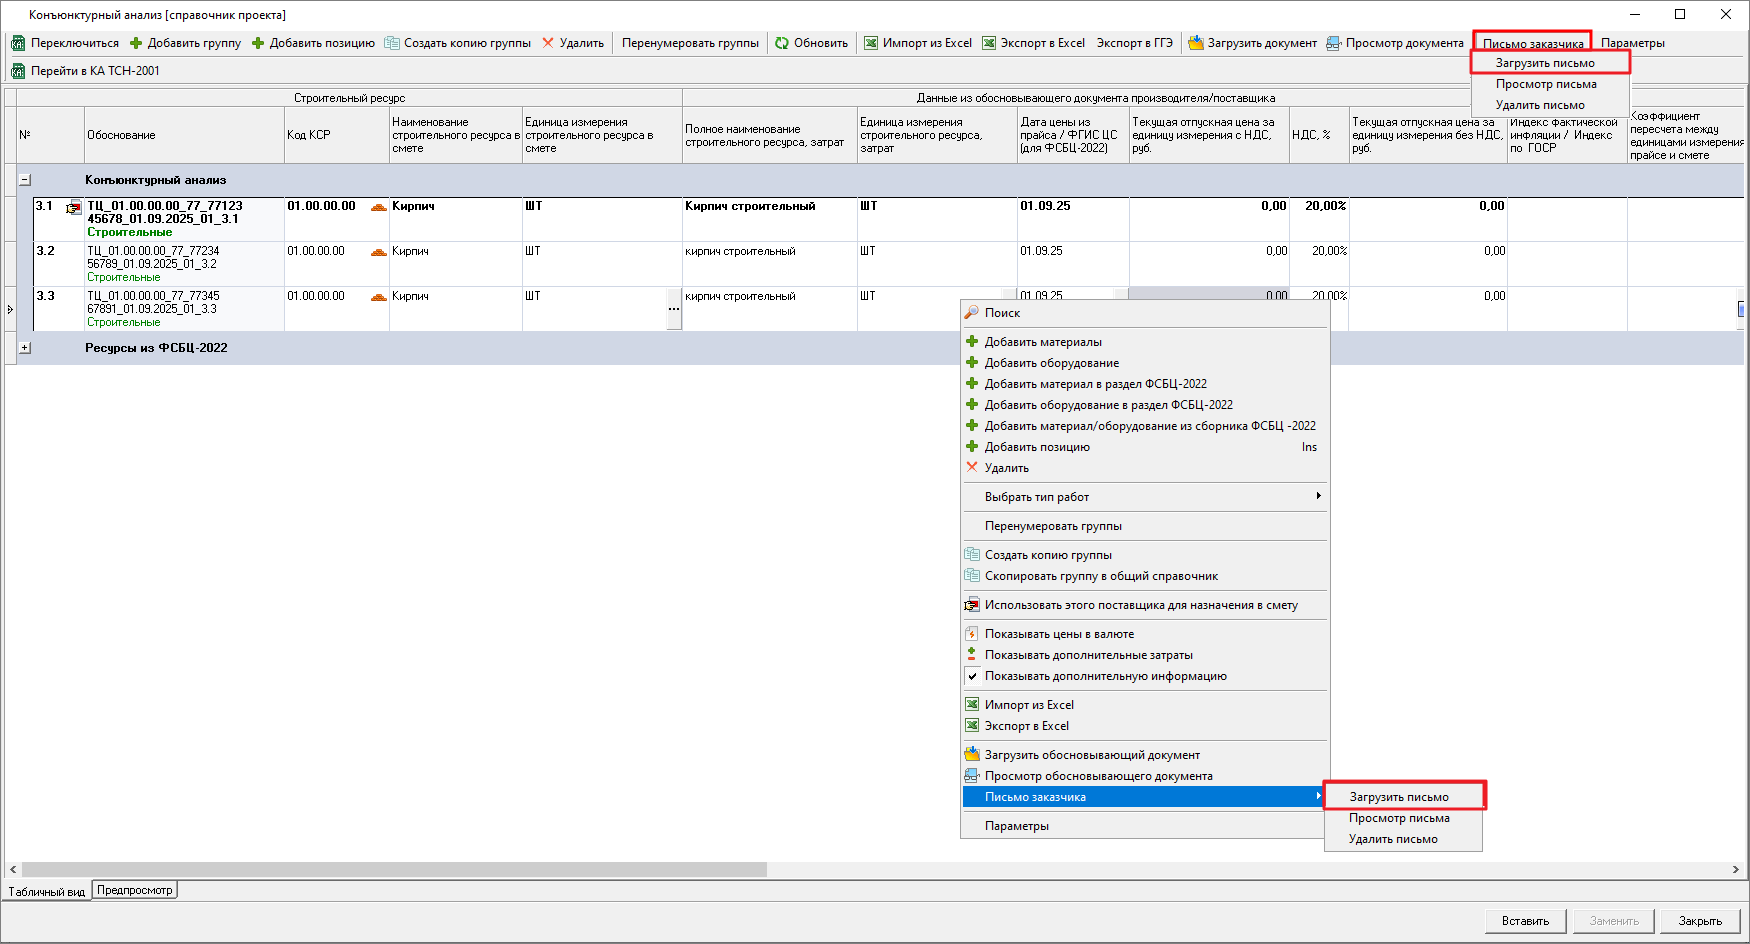This screenshot has width=1750, height=944.
Task: Click the red X Удалить toolbar icon
Action: tap(548, 43)
